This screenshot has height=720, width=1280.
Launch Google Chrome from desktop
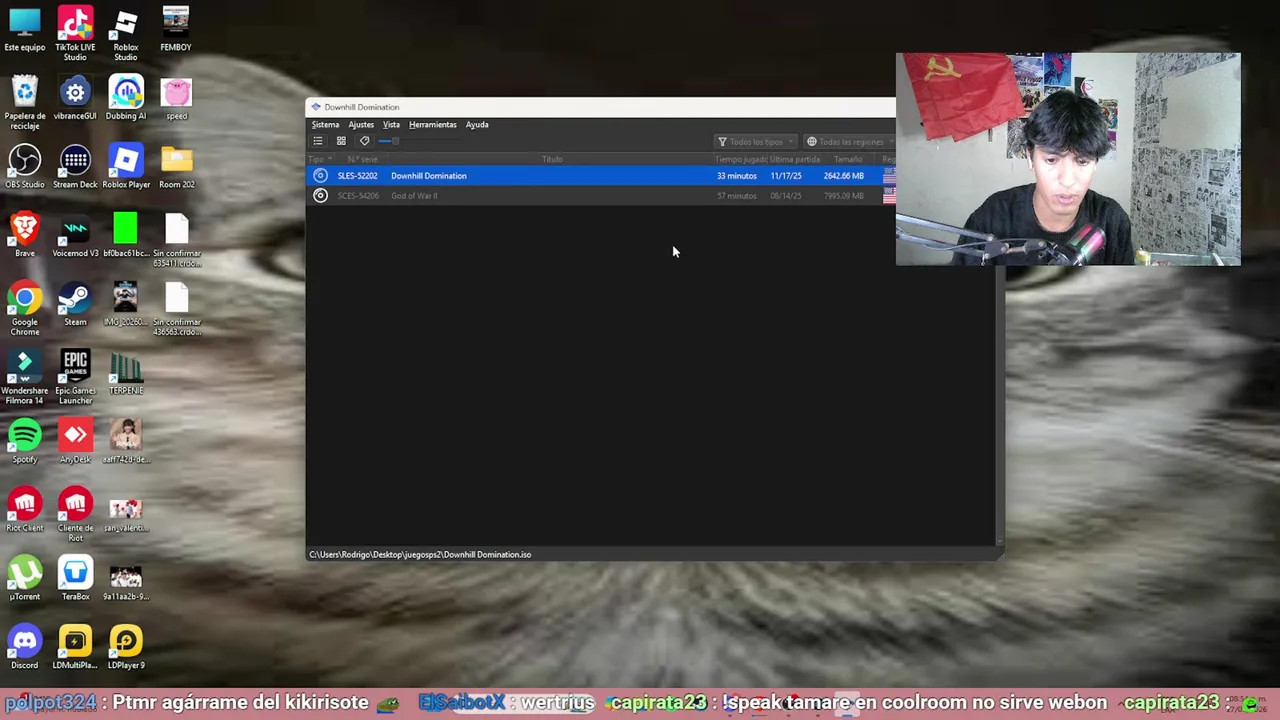[x=25, y=309]
